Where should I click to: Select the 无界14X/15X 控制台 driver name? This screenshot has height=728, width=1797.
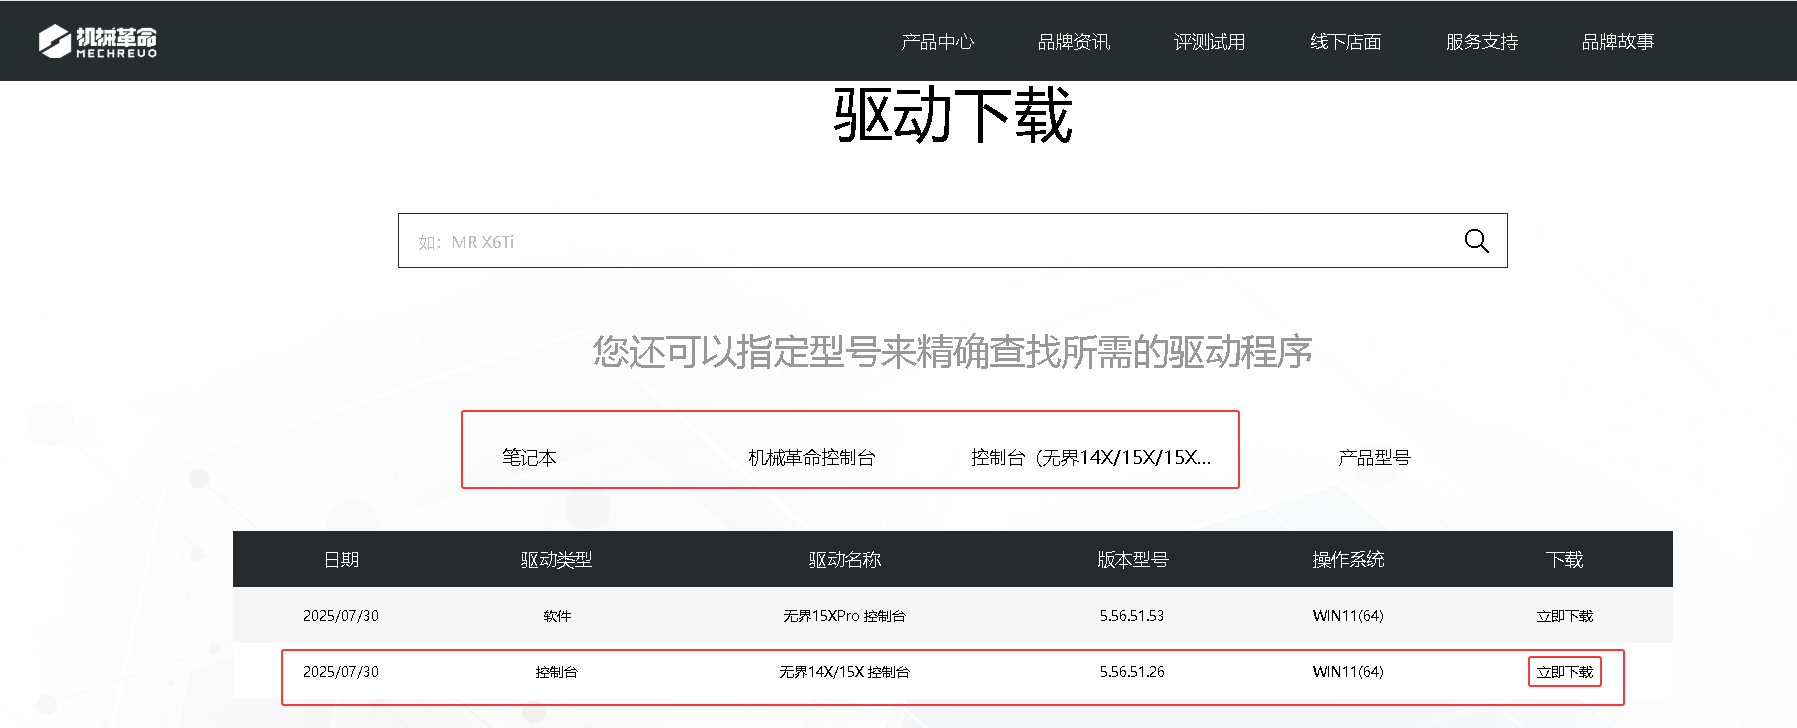pyautogui.click(x=845, y=672)
